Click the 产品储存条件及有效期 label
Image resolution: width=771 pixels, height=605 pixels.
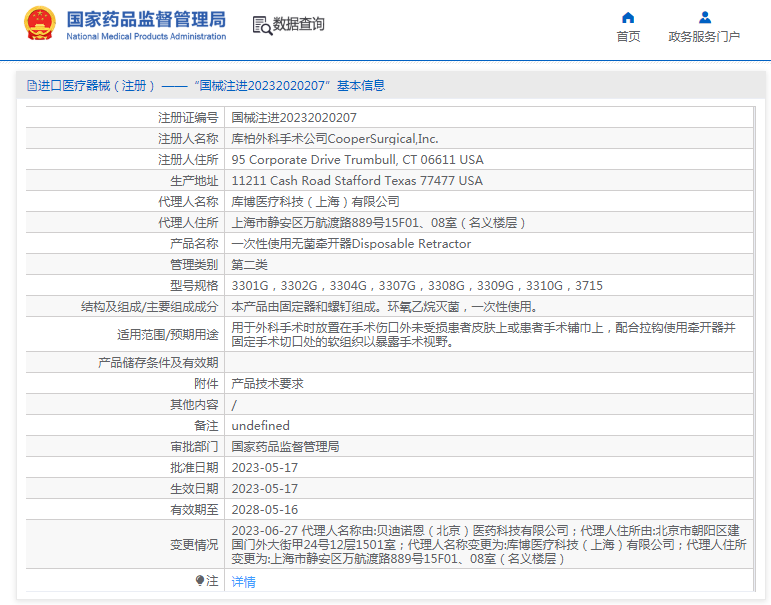coord(158,363)
